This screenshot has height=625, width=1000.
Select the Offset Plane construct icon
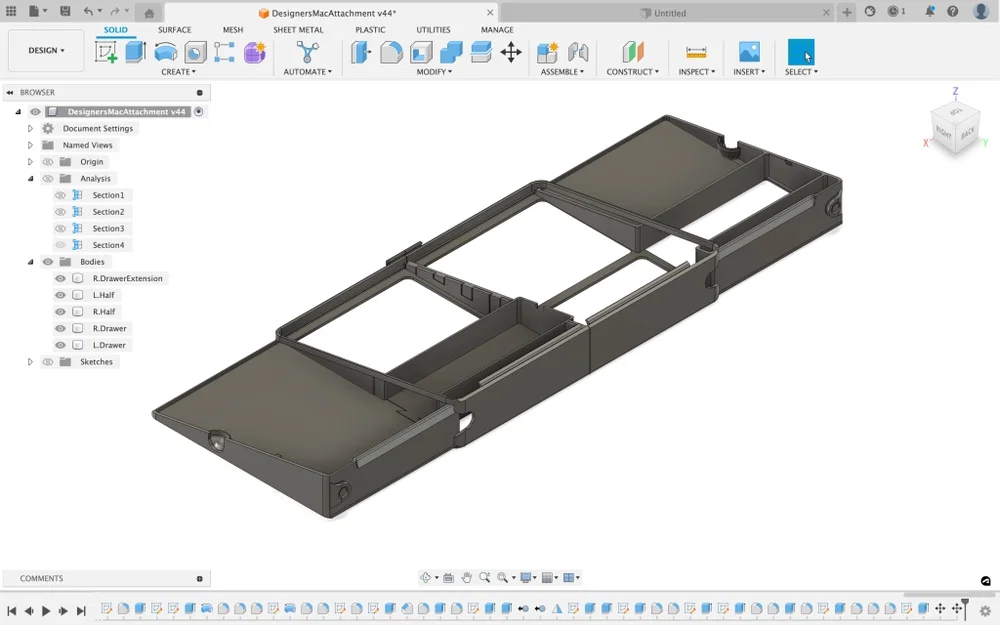click(633, 52)
